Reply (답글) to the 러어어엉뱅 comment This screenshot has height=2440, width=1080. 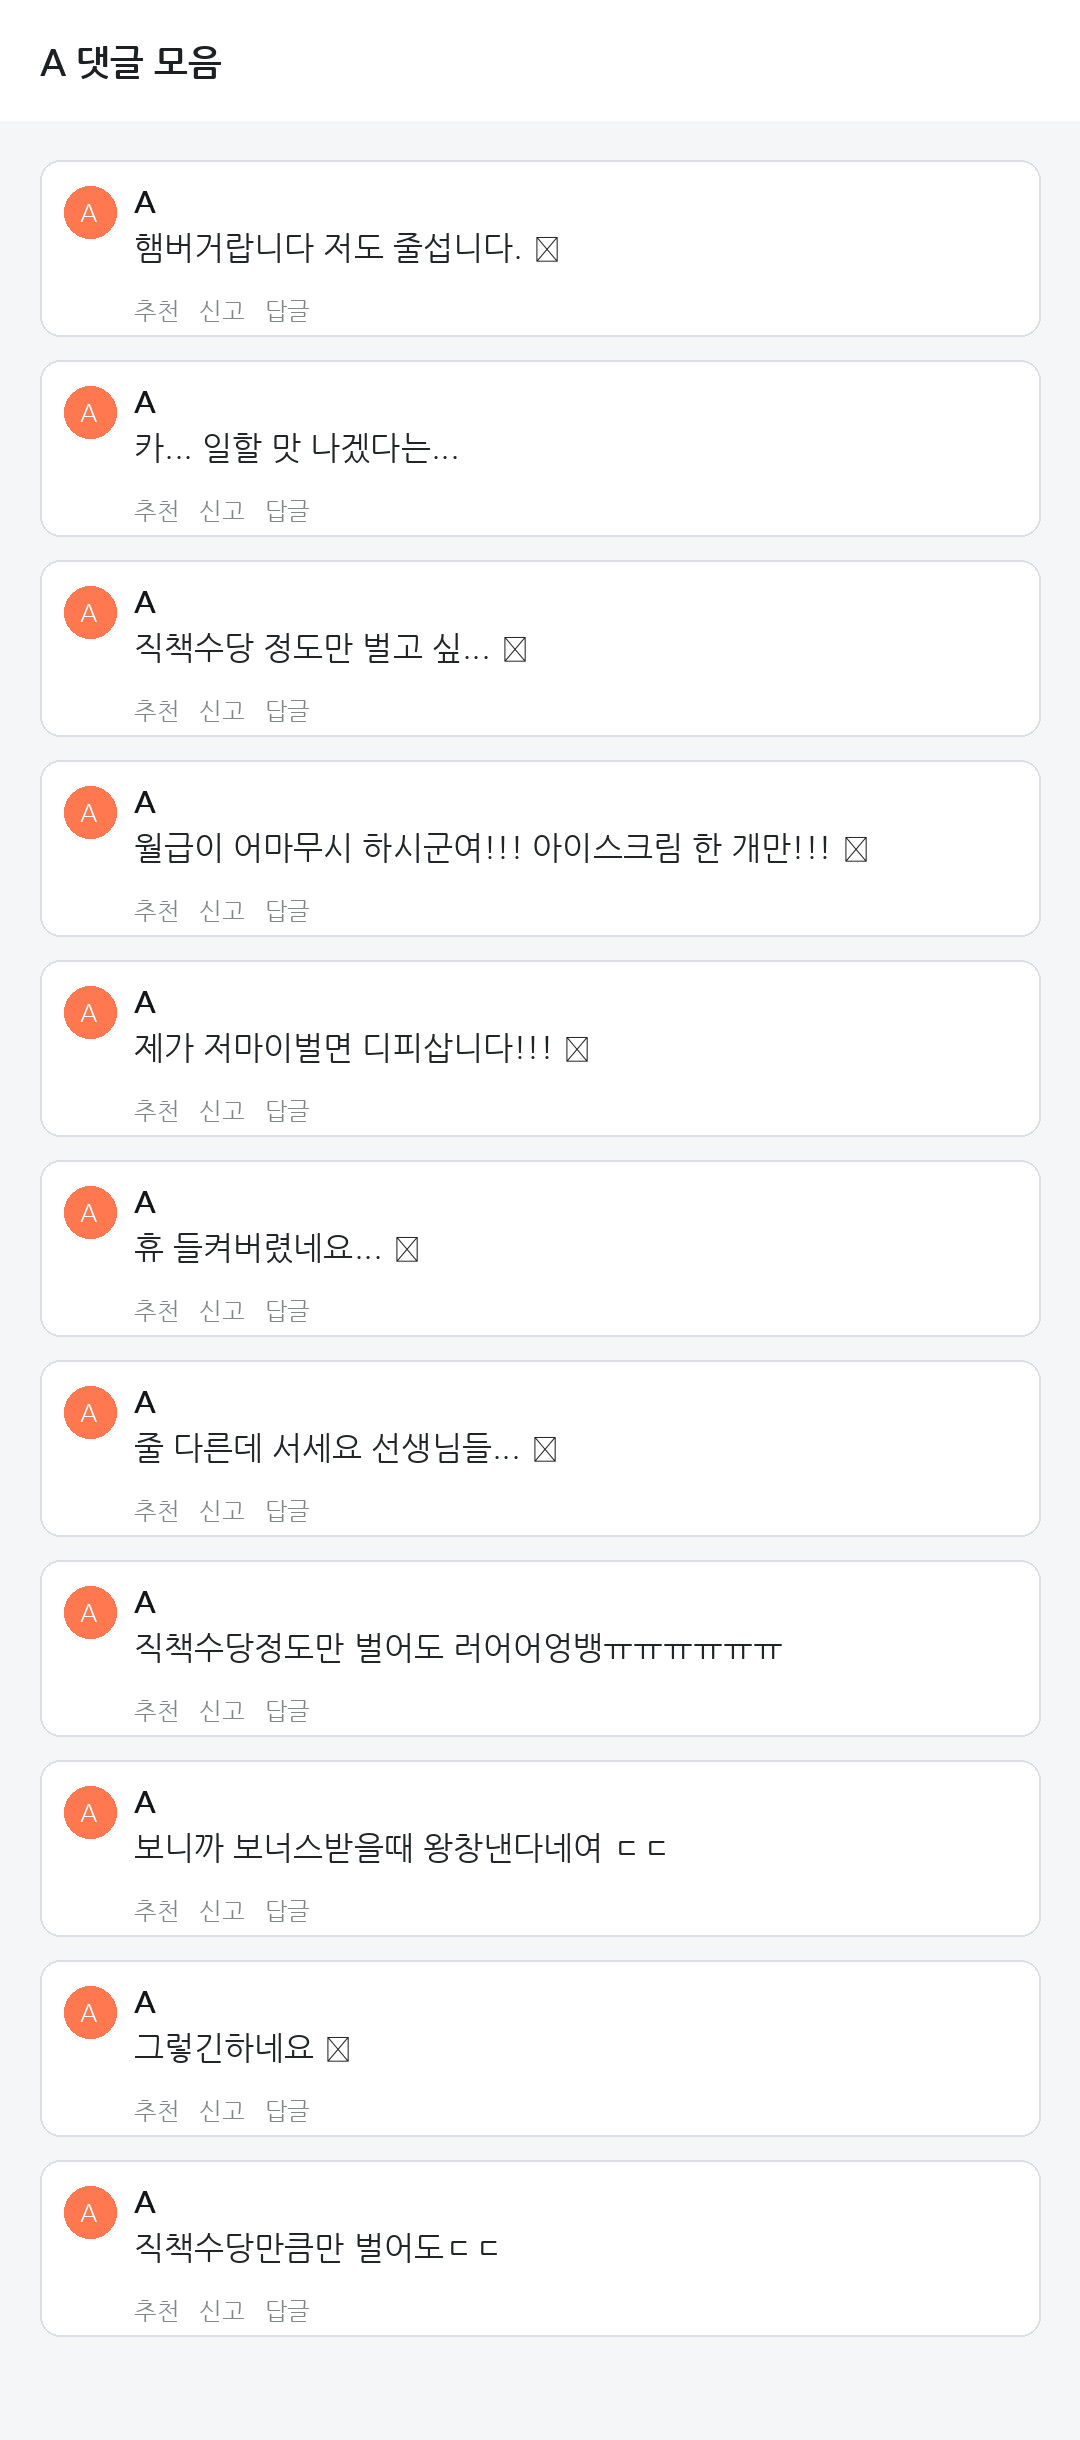[287, 1711]
